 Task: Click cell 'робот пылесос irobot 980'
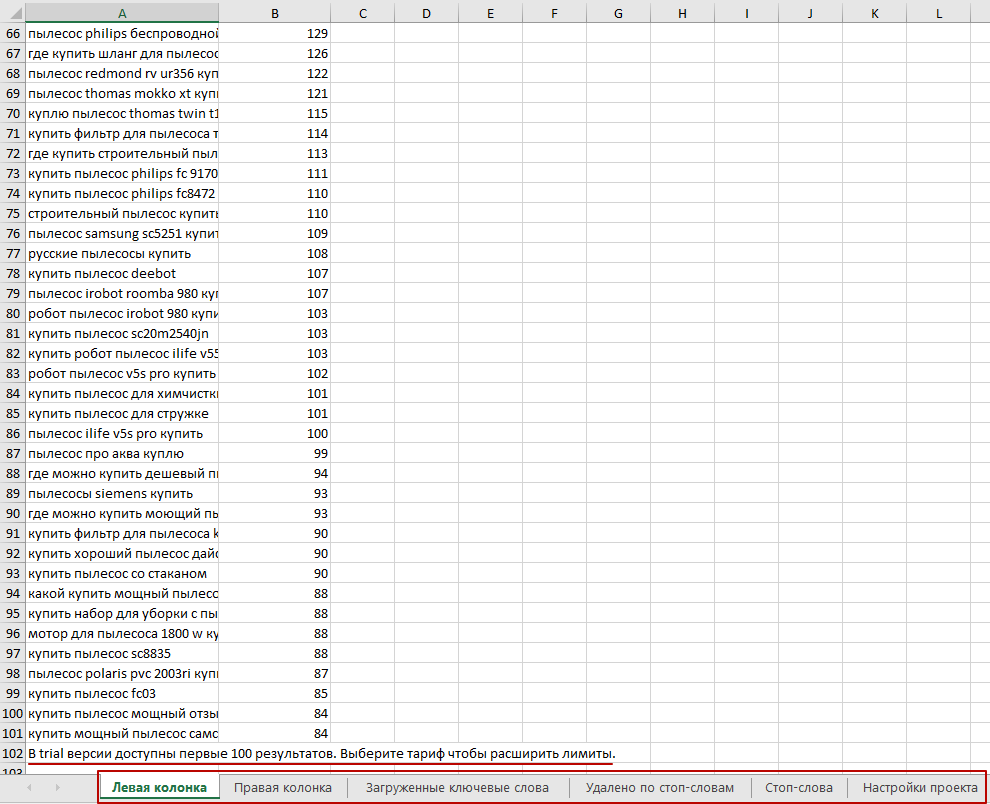pos(122,313)
